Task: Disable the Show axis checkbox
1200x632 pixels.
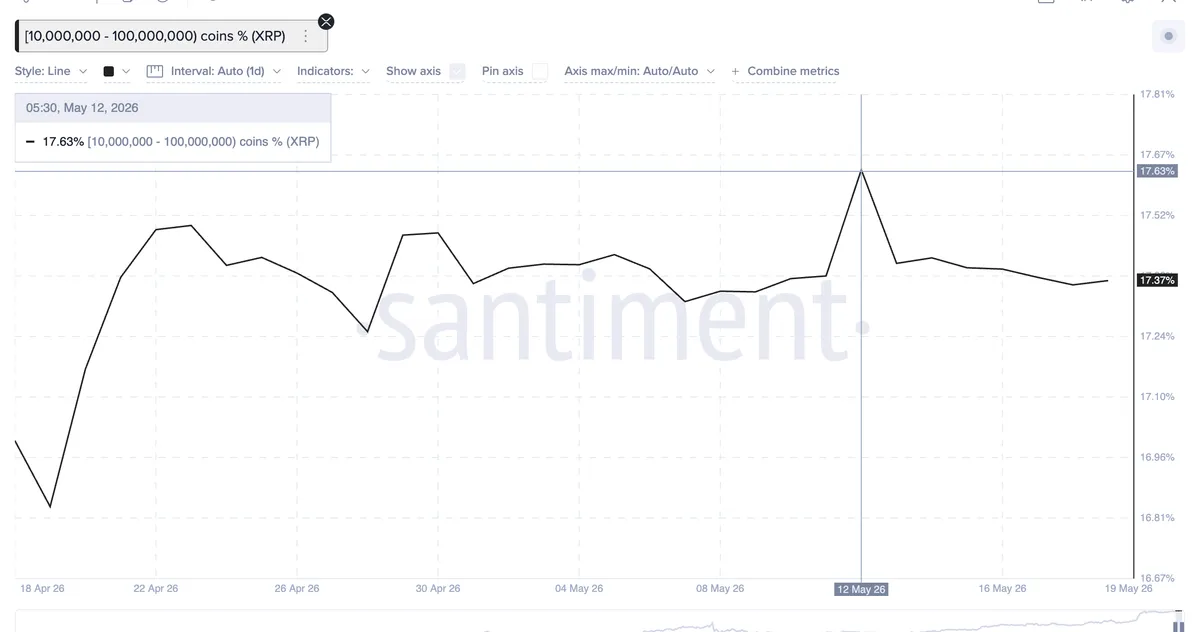Action: coord(457,71)
